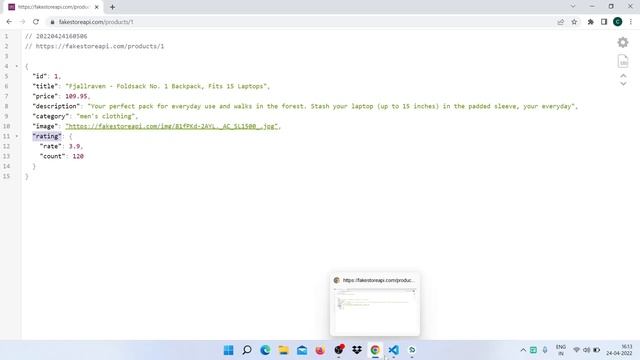
Task: Click the address bar URL
Action: 96,22
